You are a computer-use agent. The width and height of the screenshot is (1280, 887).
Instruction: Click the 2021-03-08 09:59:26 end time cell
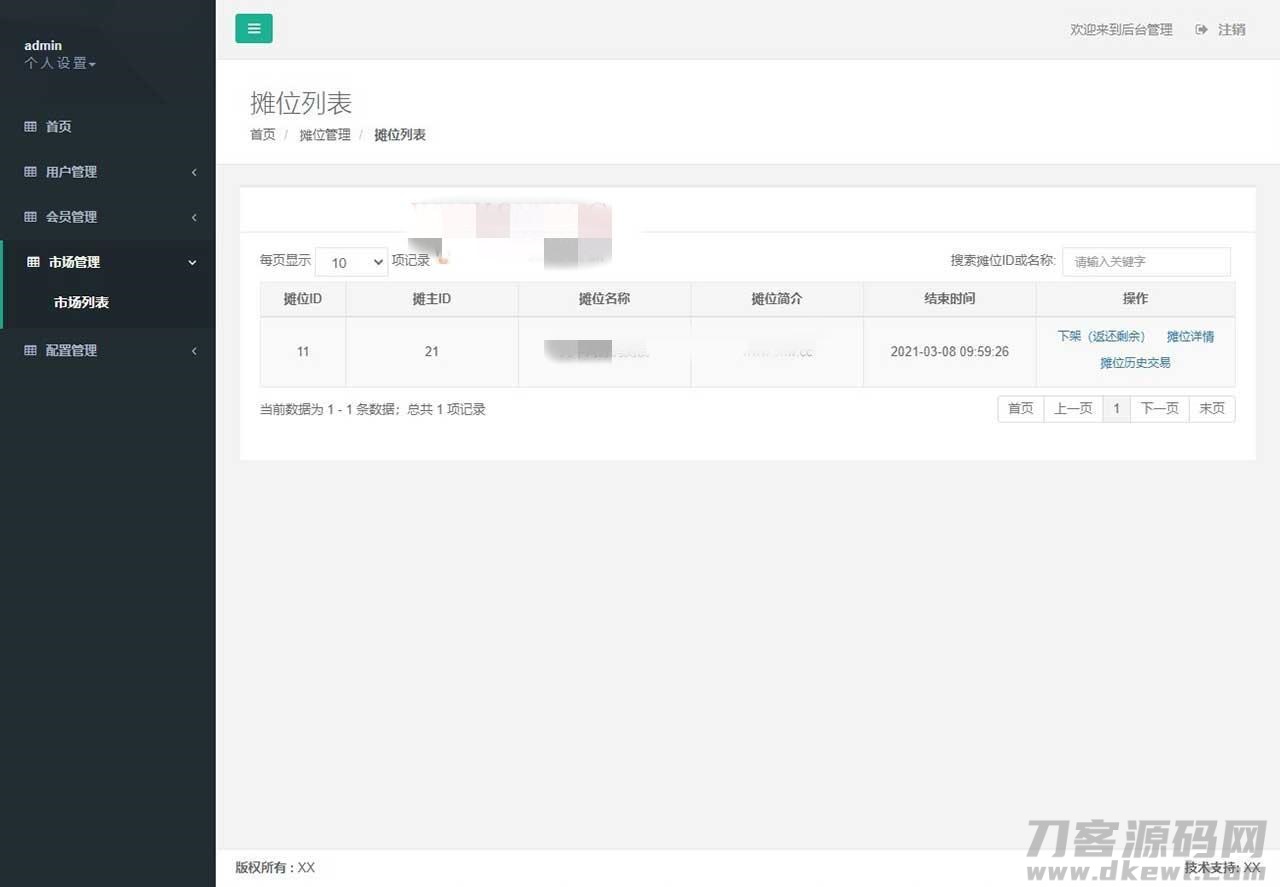click(x=950, y=352)
